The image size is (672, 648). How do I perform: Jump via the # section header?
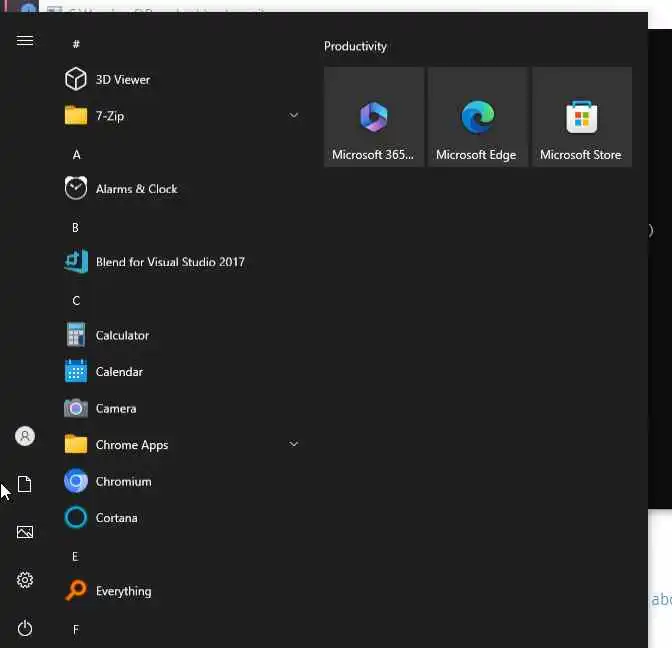(76, 44)
